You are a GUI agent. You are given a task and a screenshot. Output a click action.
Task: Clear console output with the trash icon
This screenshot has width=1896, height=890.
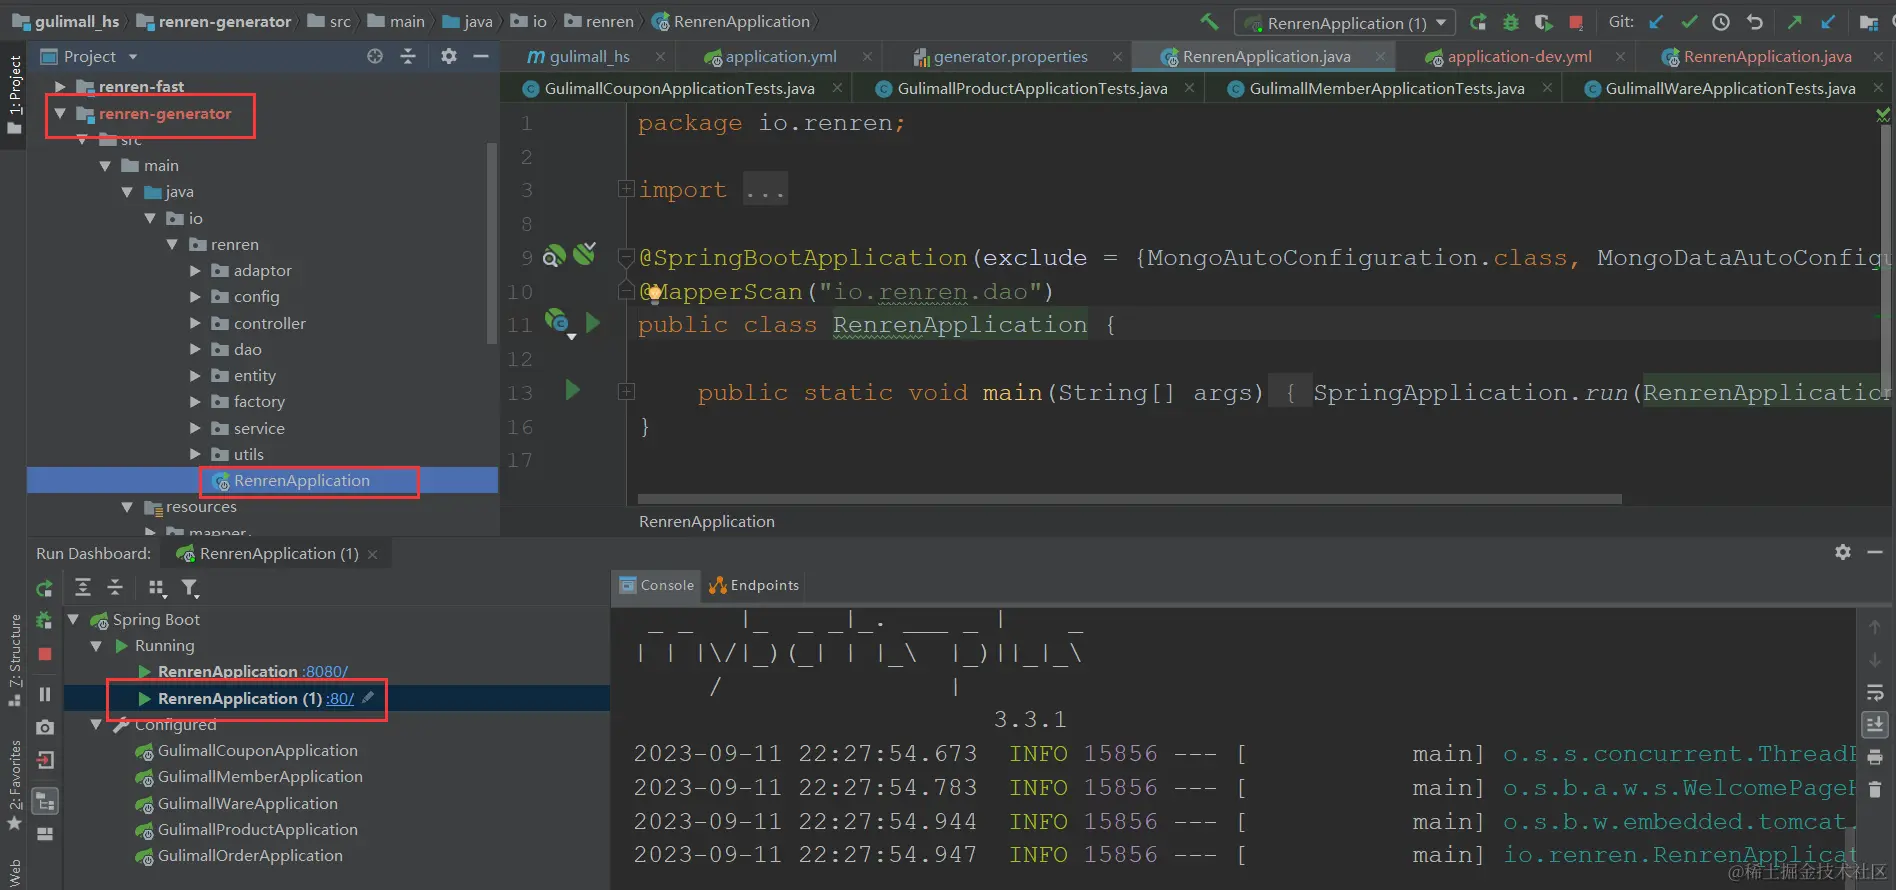(x=1875, y=790)
